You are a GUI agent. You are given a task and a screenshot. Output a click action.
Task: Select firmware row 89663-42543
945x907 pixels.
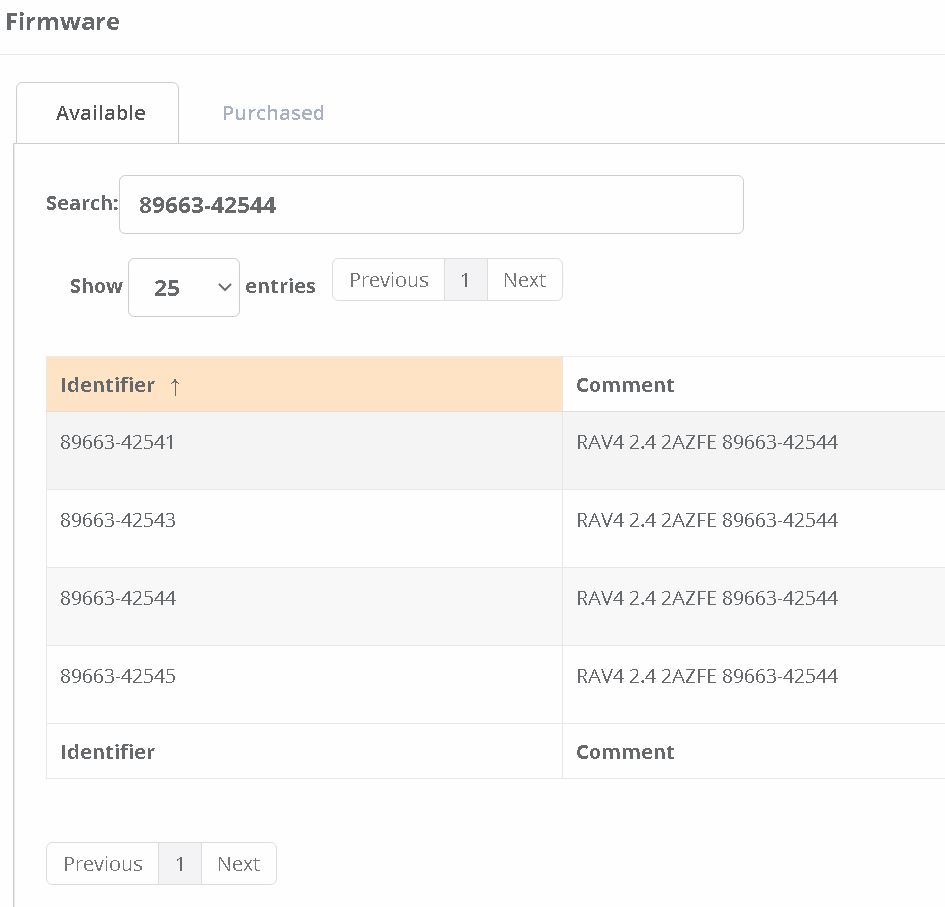coord(118,520)
